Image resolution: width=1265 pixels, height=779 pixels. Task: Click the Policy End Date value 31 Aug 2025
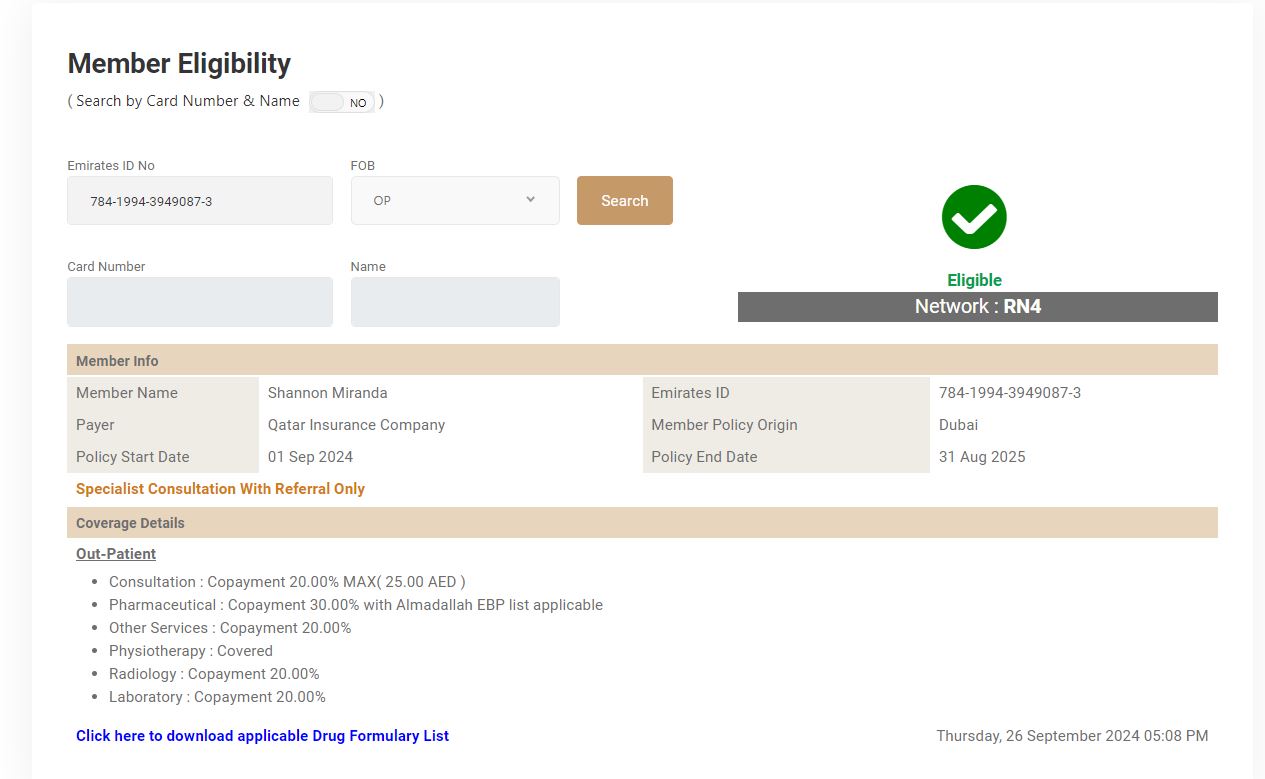click(981, 457)
